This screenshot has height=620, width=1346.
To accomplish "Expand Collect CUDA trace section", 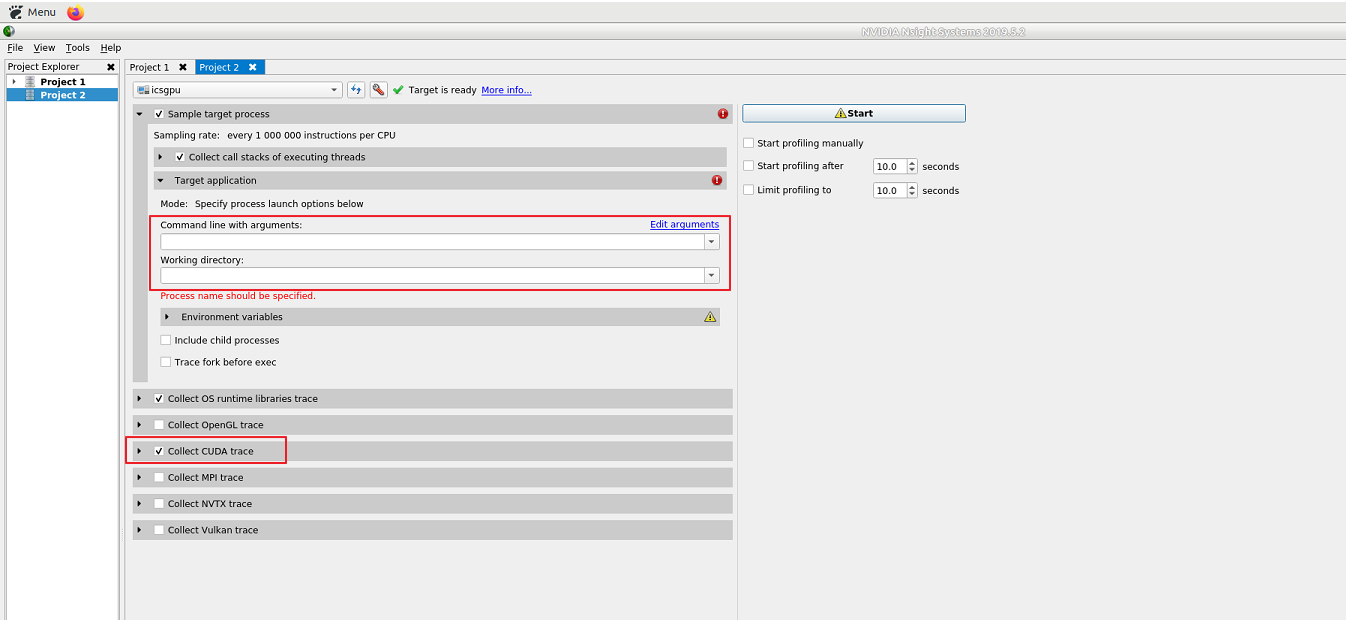I will coord(140,451).
